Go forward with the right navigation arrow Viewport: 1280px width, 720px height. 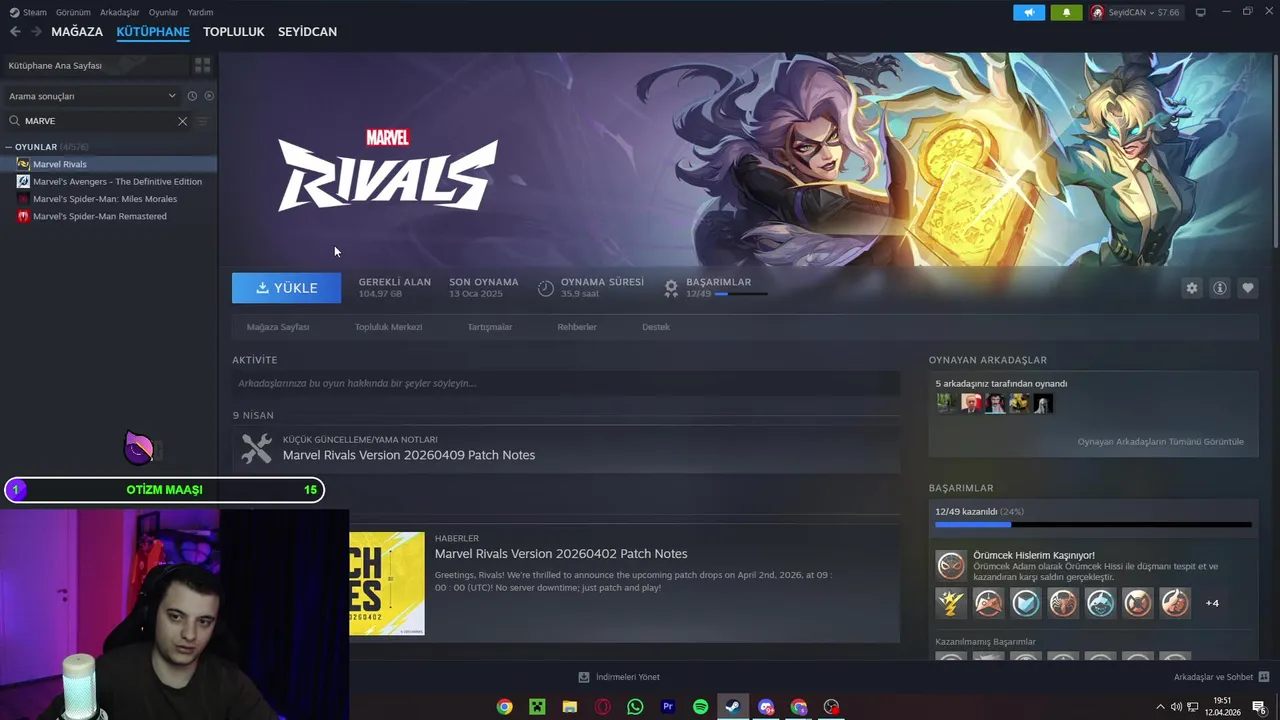point(36,32)
